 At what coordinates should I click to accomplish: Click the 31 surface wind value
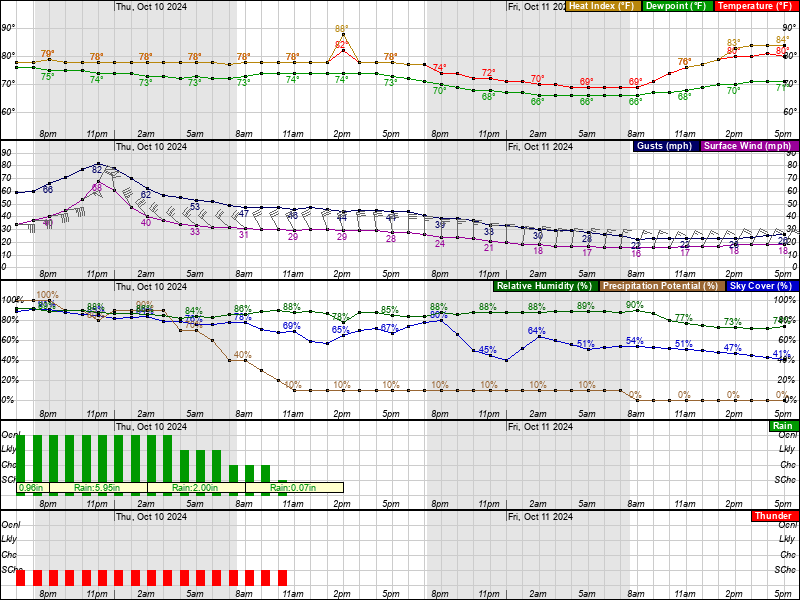244,235
